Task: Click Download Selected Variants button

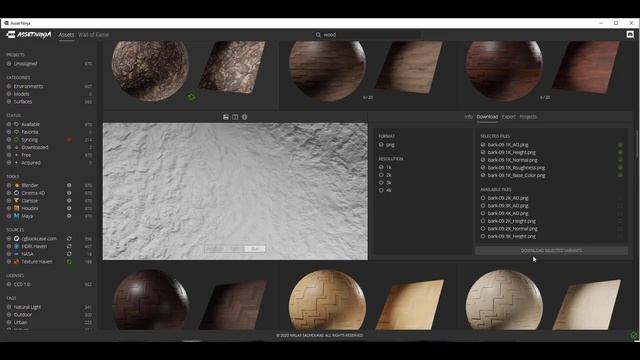Action: click(x=551, y=251)
